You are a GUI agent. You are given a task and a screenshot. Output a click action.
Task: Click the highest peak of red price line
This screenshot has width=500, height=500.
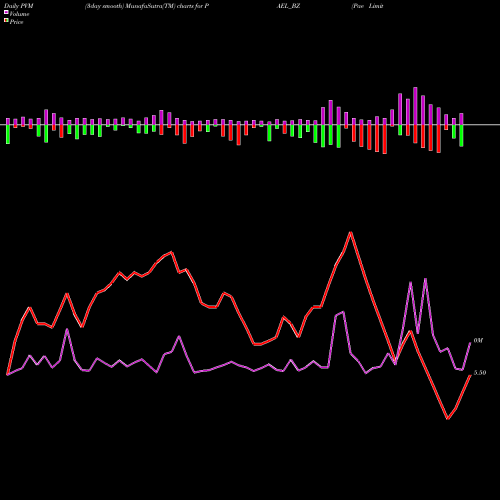click(351, 232)
